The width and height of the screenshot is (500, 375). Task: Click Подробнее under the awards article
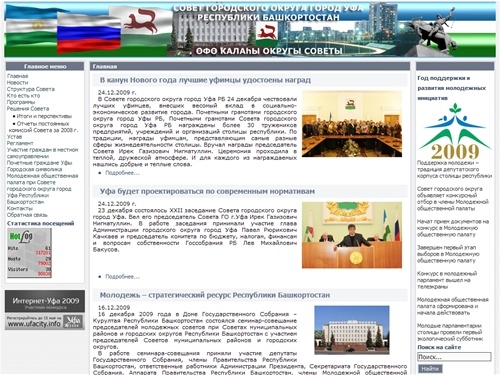click(x=122, y=173)
